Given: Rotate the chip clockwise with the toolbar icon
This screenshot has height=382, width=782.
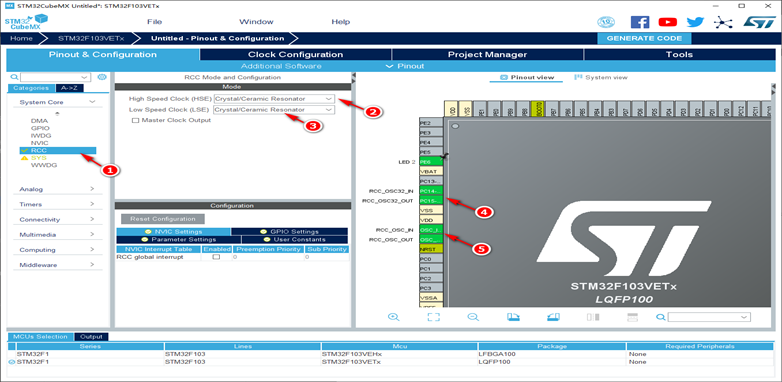Looking at the screenshot, I should (x=513, y=317).
